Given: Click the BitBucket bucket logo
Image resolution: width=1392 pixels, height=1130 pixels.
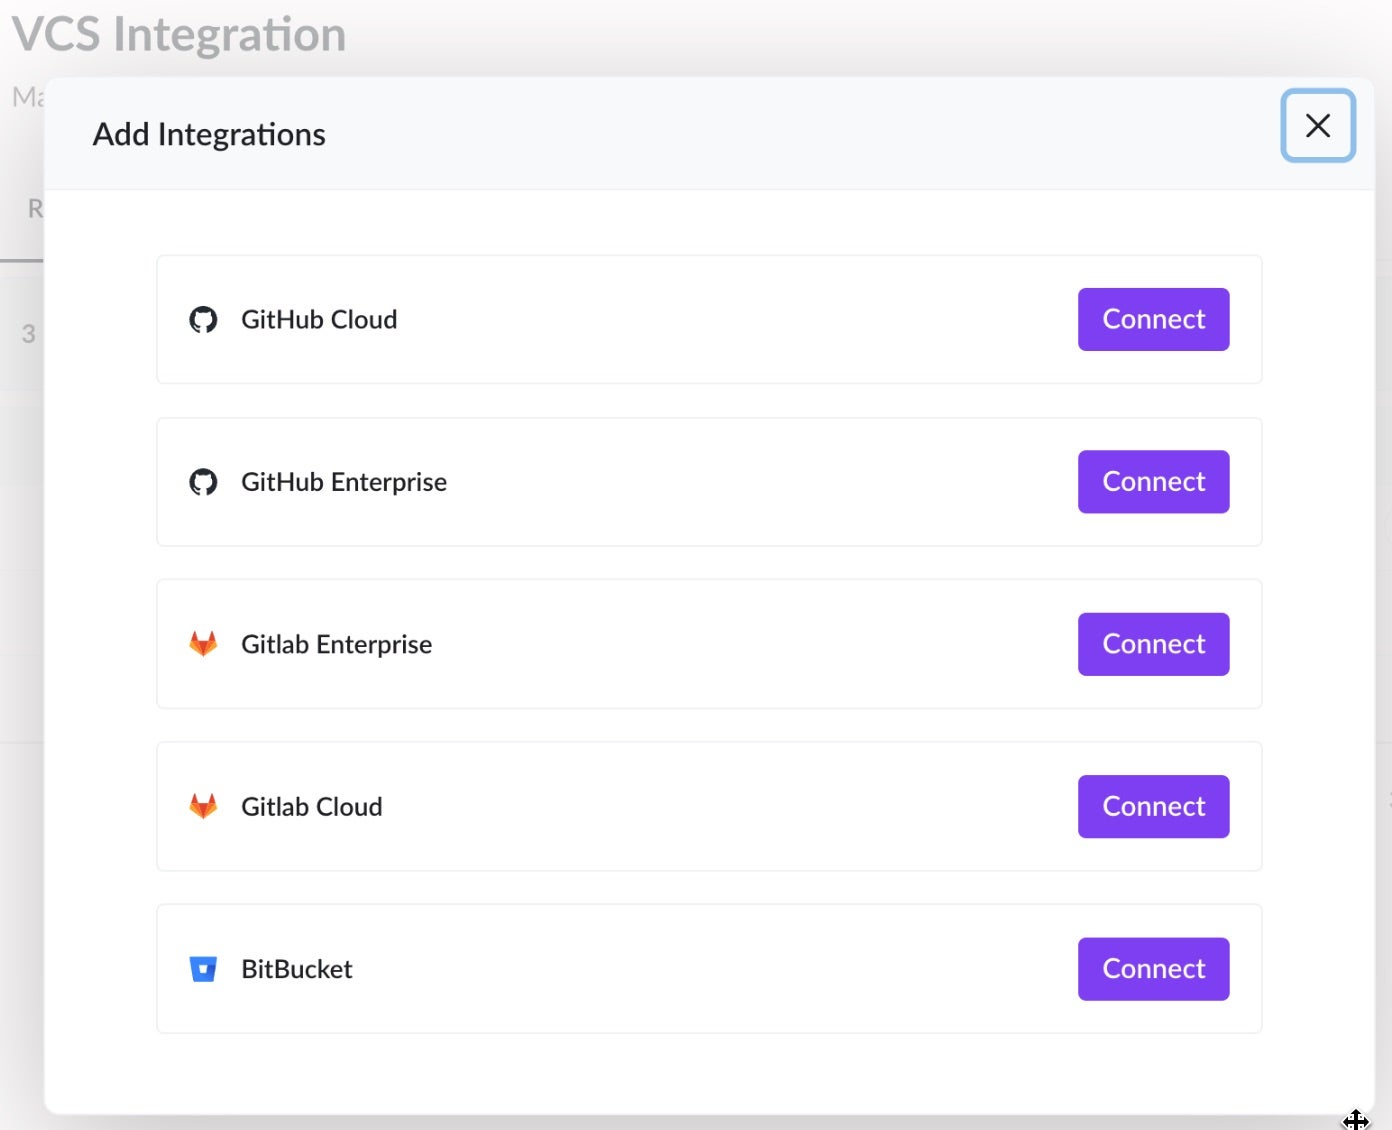Looking at the screenshot, I should [x=203, y=969].
